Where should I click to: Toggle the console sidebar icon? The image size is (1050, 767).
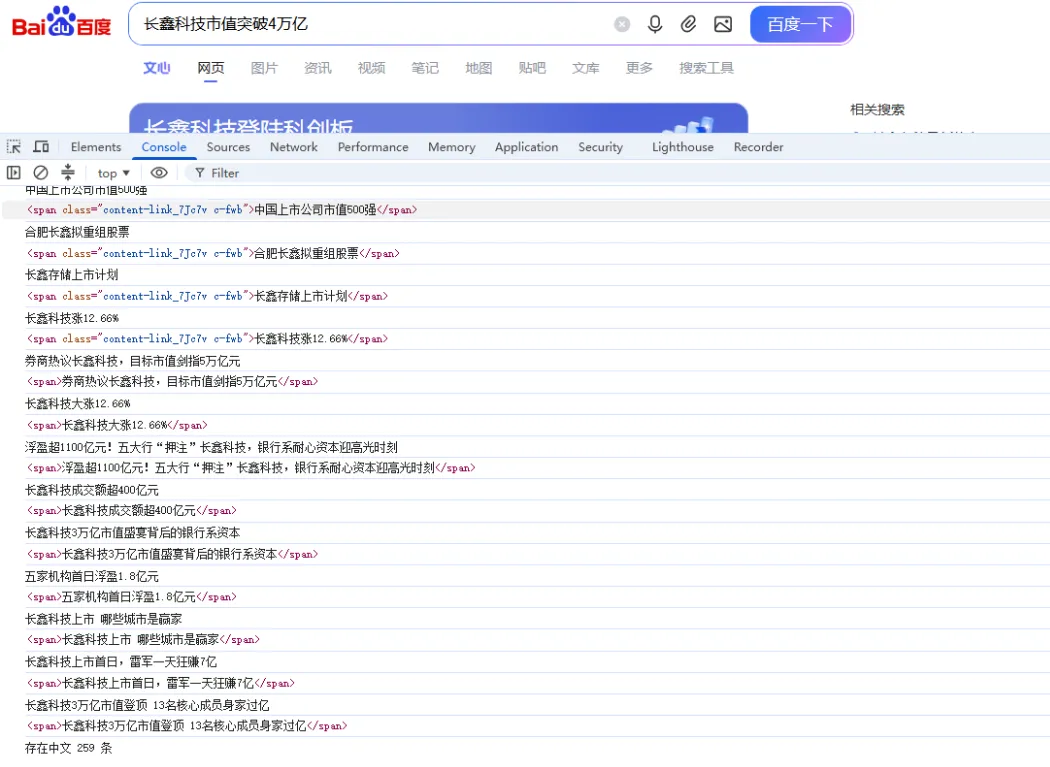13,173
